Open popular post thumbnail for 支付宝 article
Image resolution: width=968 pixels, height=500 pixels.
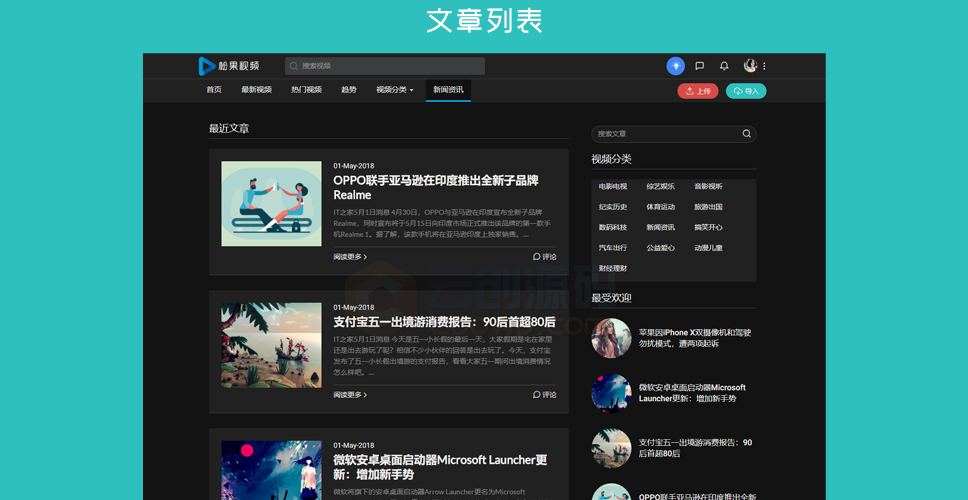[x=611, y=448]
